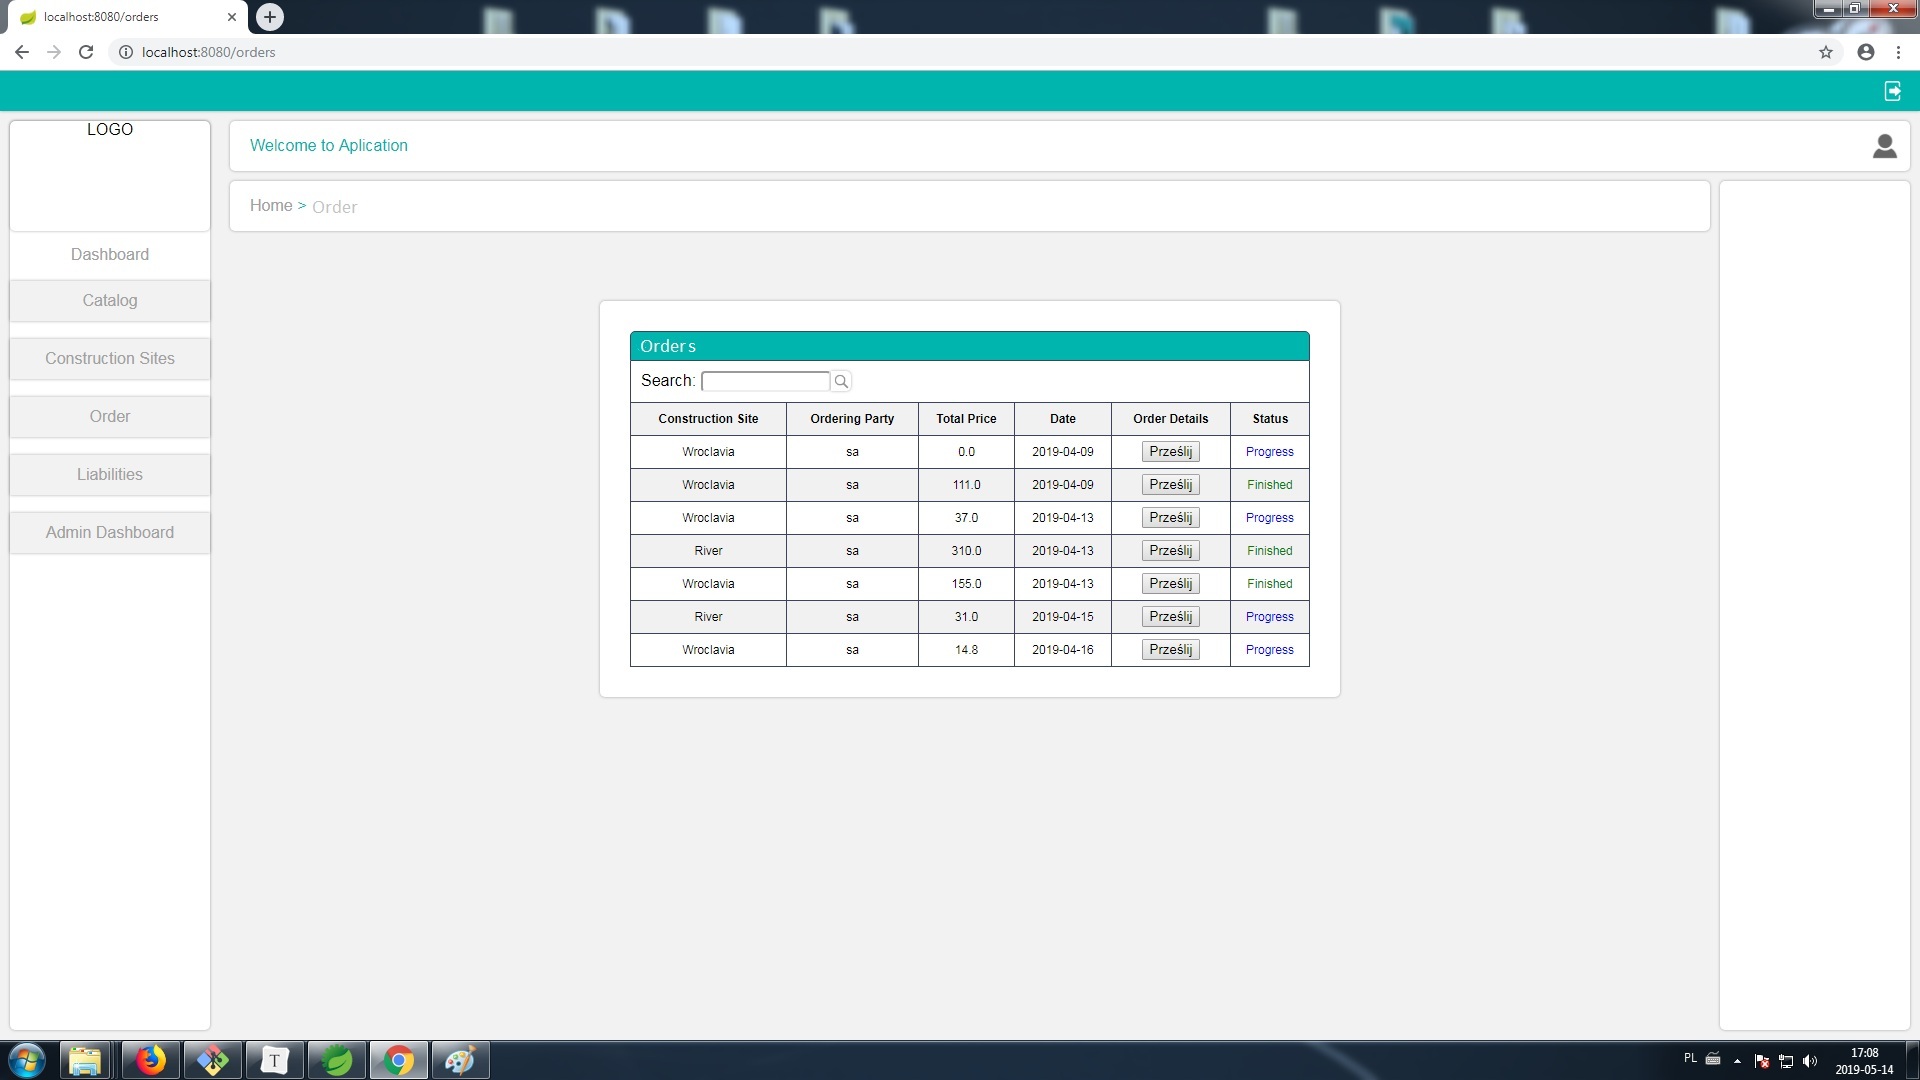This screenshot has width=1920, height=1080.
Task: Select Dashboard in the sidebar
Action: 110,255
